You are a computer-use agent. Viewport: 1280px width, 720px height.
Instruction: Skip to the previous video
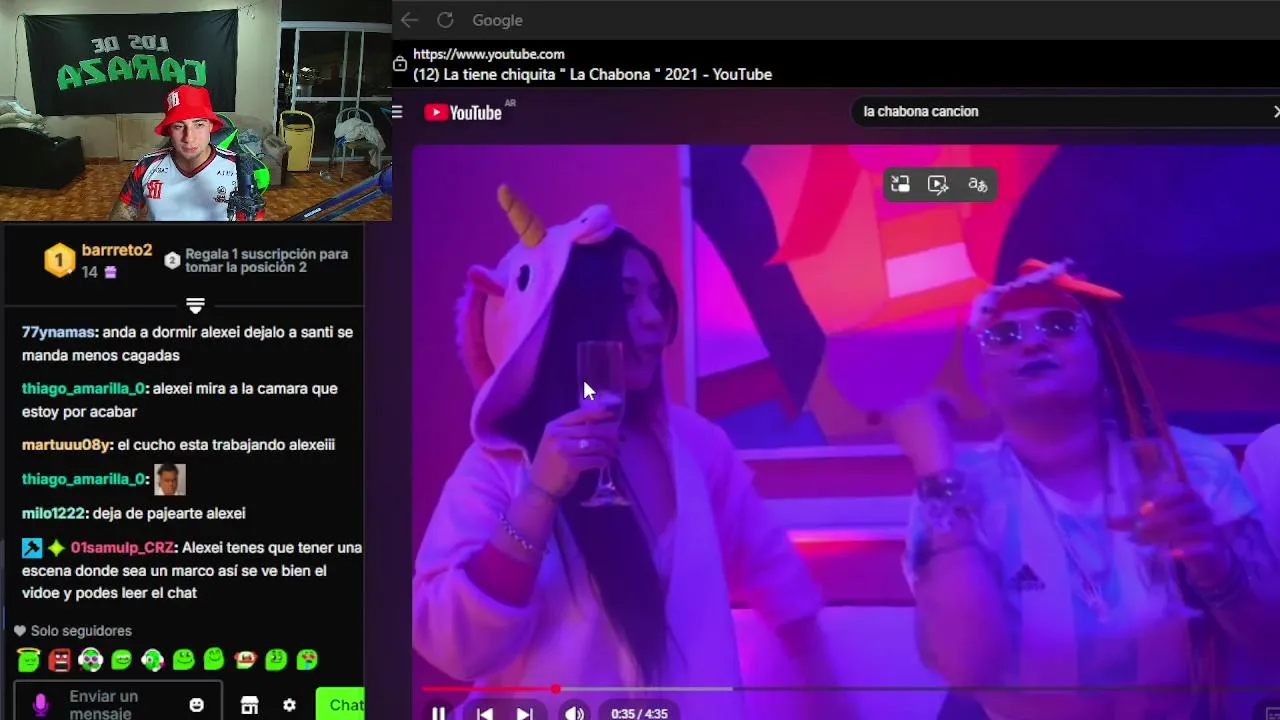485,713
